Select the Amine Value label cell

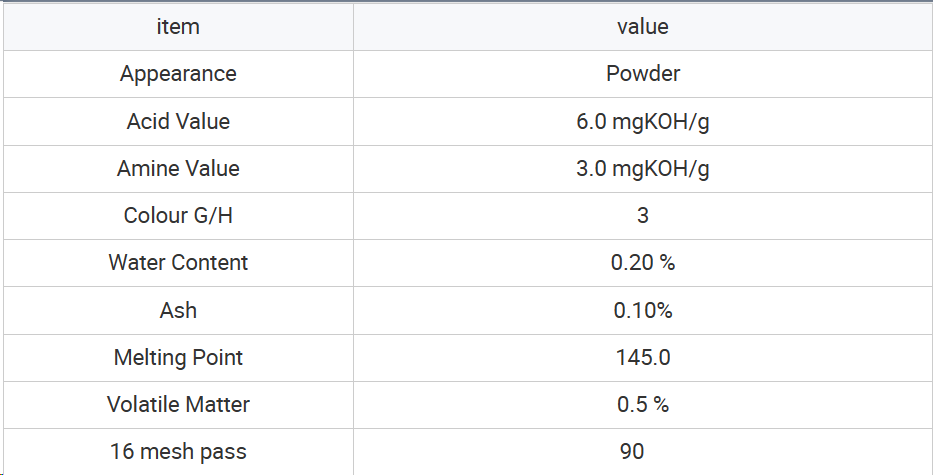(x=178, y=168)
